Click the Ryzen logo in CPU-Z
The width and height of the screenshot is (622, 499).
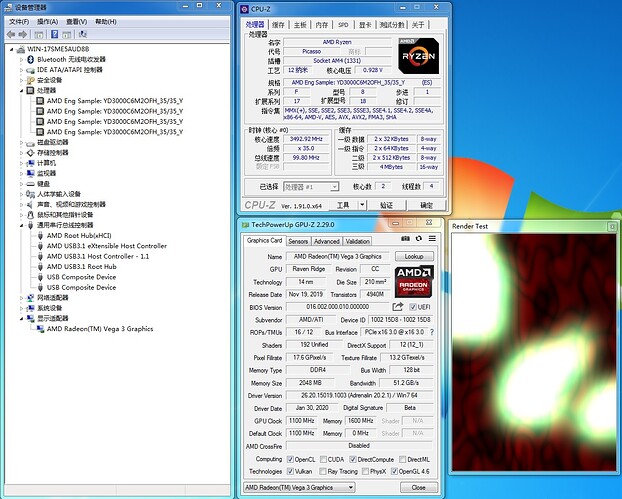[419, 56]
